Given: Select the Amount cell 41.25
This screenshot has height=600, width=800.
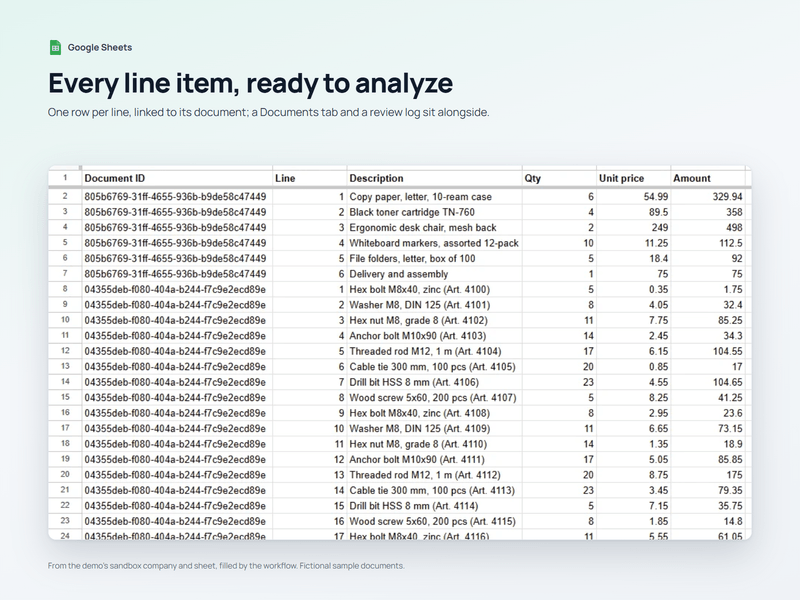Looking at the screenshot, I should [708, 398].
